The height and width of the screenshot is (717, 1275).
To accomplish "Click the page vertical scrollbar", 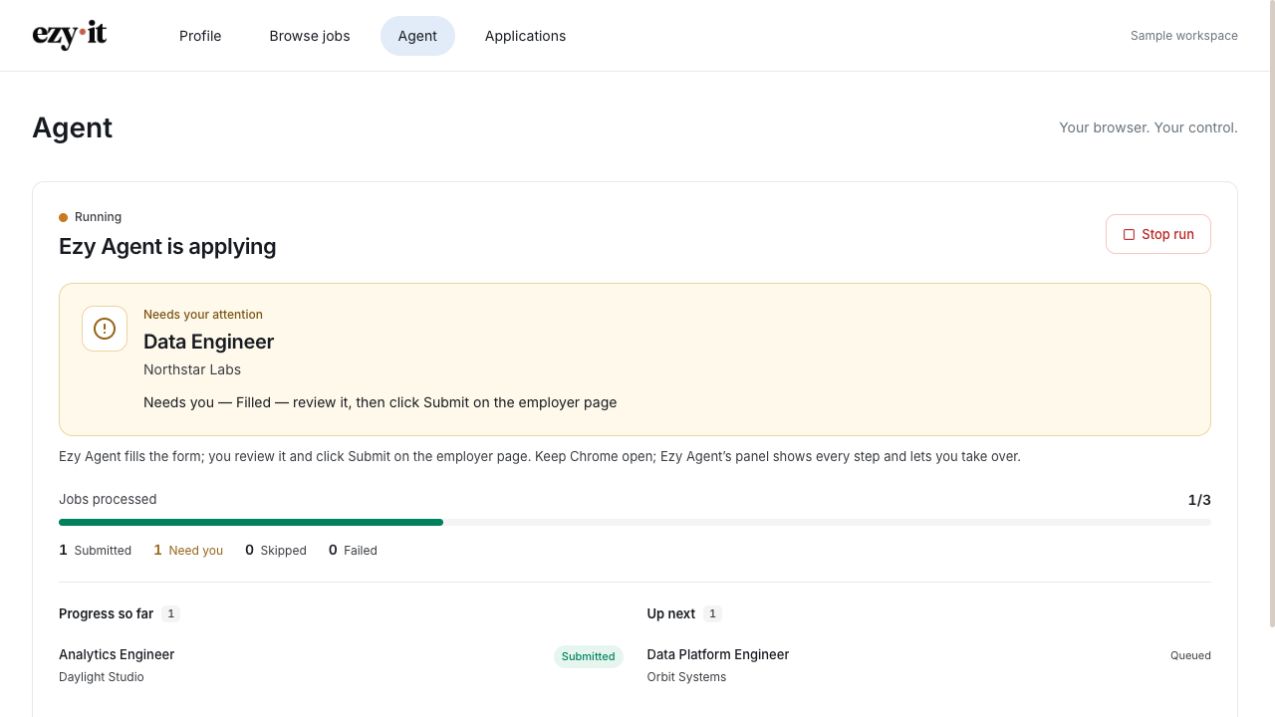I will click(x=1271, y=314).
